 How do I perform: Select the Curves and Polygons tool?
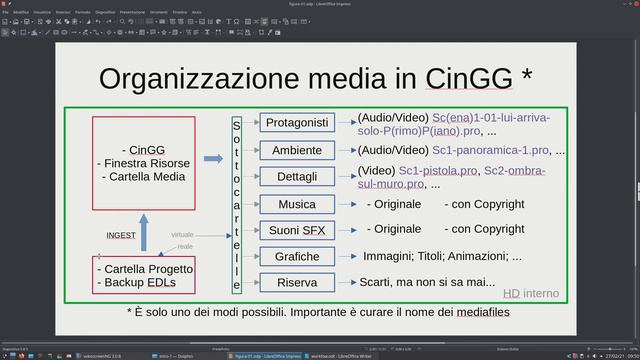(85, 32)
